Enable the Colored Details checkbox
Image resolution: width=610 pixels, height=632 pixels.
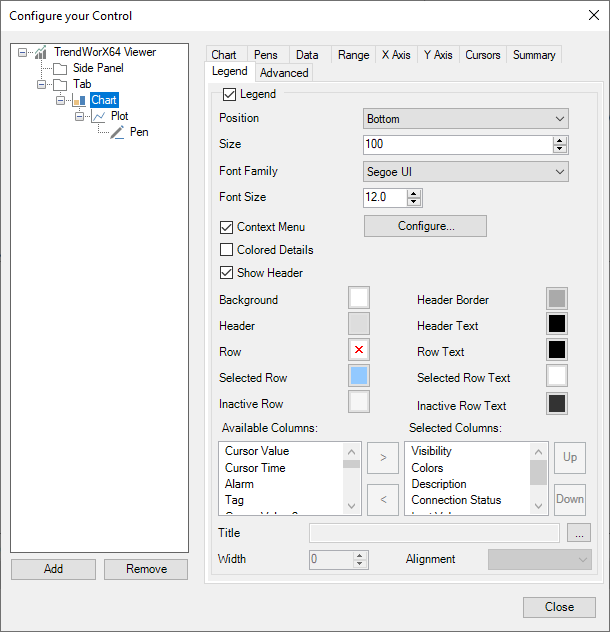click(226, 250)
